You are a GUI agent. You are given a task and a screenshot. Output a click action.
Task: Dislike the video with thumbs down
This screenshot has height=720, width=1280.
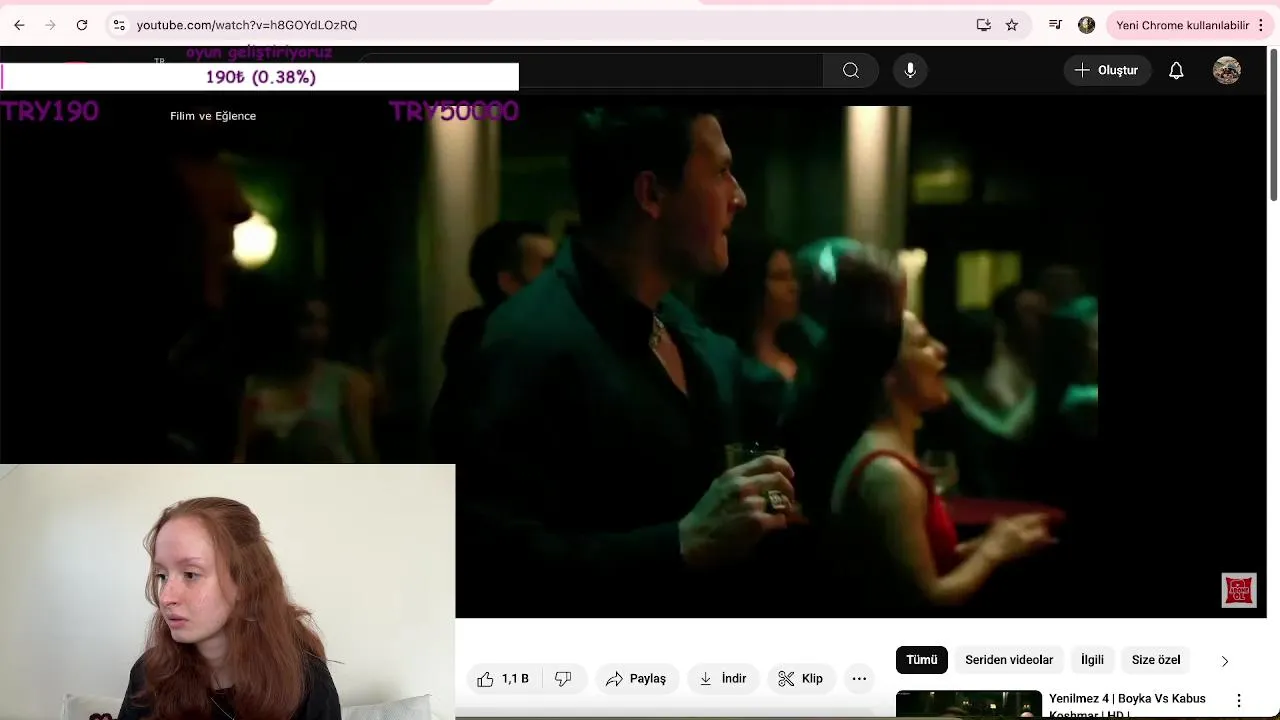pos(563,679)
